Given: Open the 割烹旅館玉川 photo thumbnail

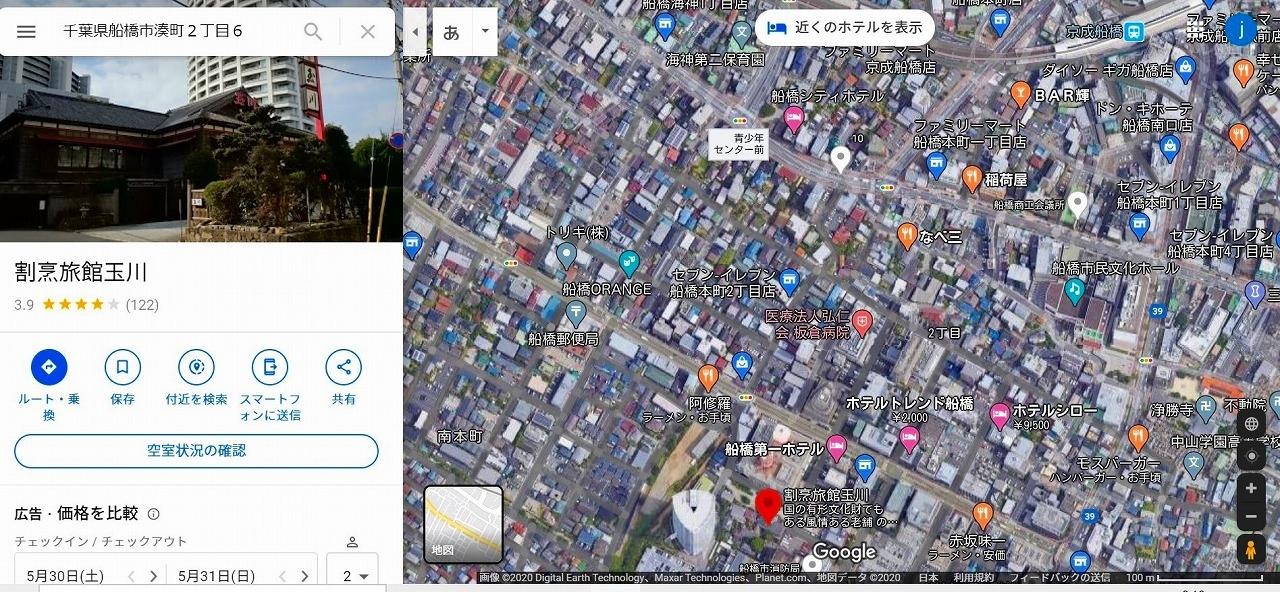Looking at the screenshot, I should tap(201, 149).
